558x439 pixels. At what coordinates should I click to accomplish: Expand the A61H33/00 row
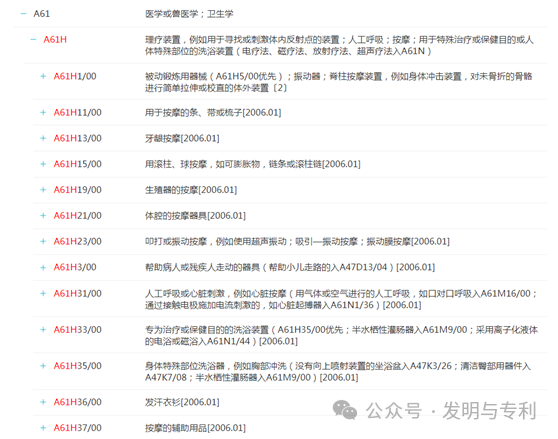tap(43, 330)
